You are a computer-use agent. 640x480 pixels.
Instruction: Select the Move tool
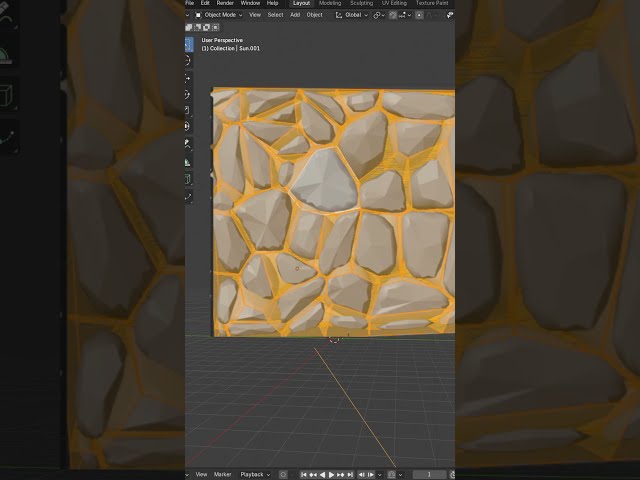click(x=187, y=78)
